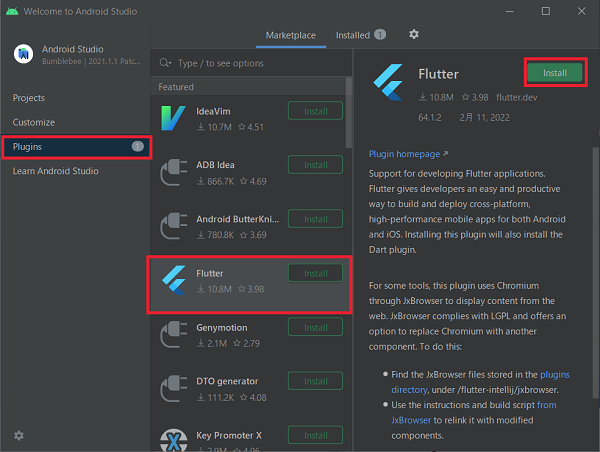Click flutter.dev vendor text
This screenshot has width=600, height=452.
tap(517, 97)
